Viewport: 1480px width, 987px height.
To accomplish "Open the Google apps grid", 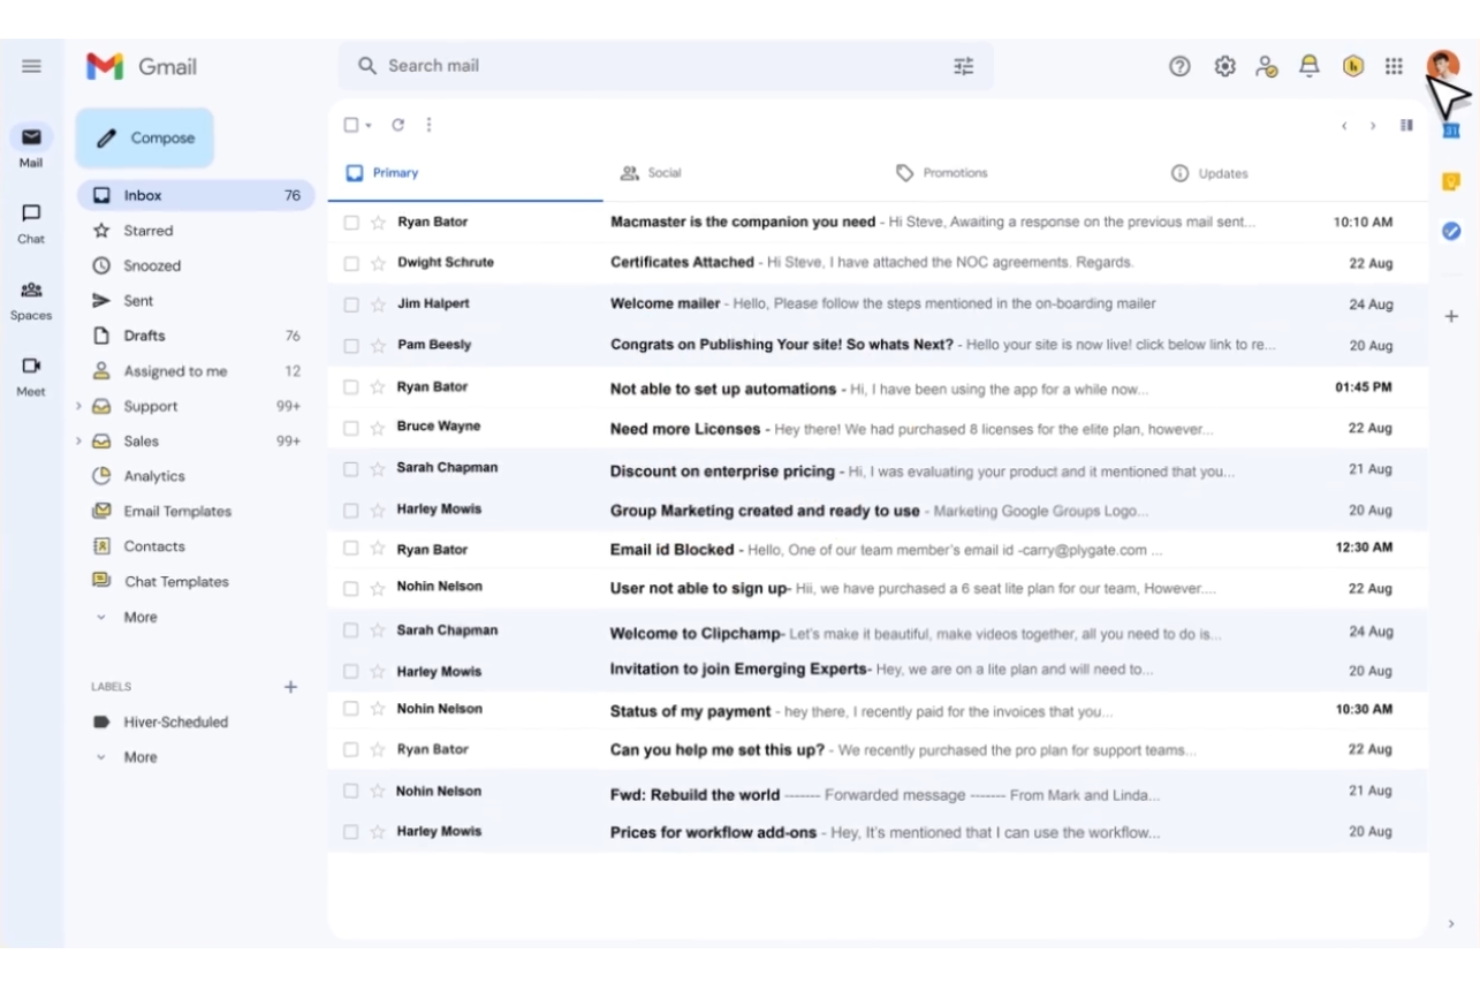I will (1394, 66).
